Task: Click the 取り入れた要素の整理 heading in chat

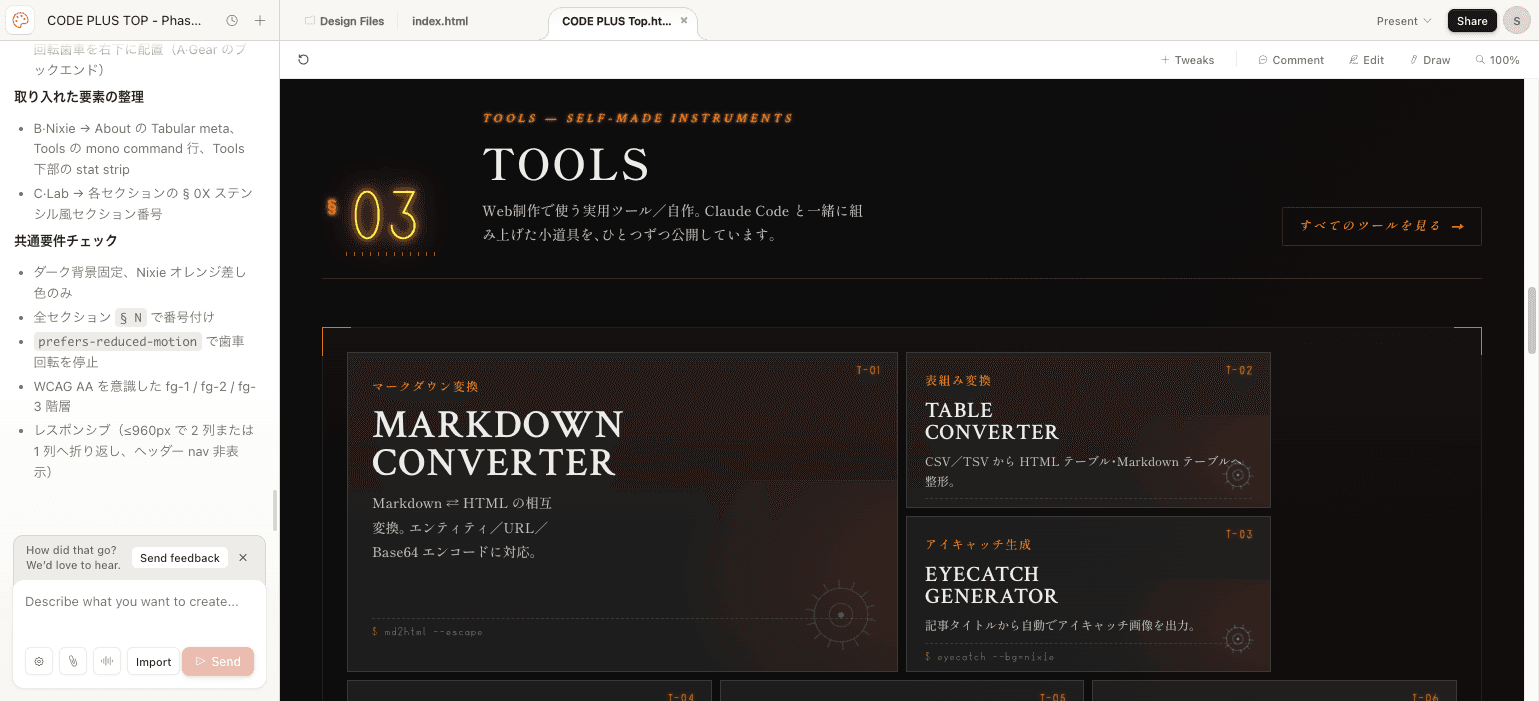Action: coord(79,97)
